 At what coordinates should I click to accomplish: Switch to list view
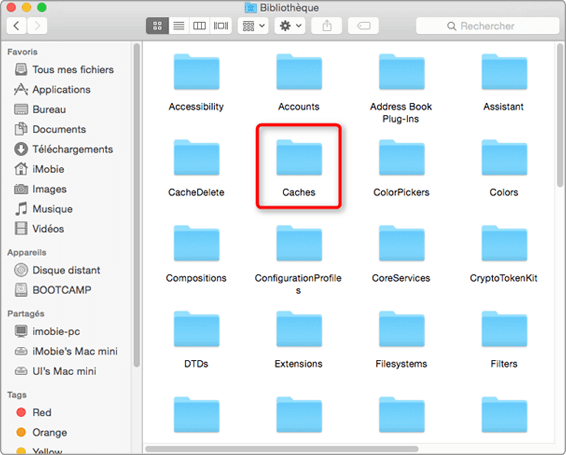pos(179,26)
